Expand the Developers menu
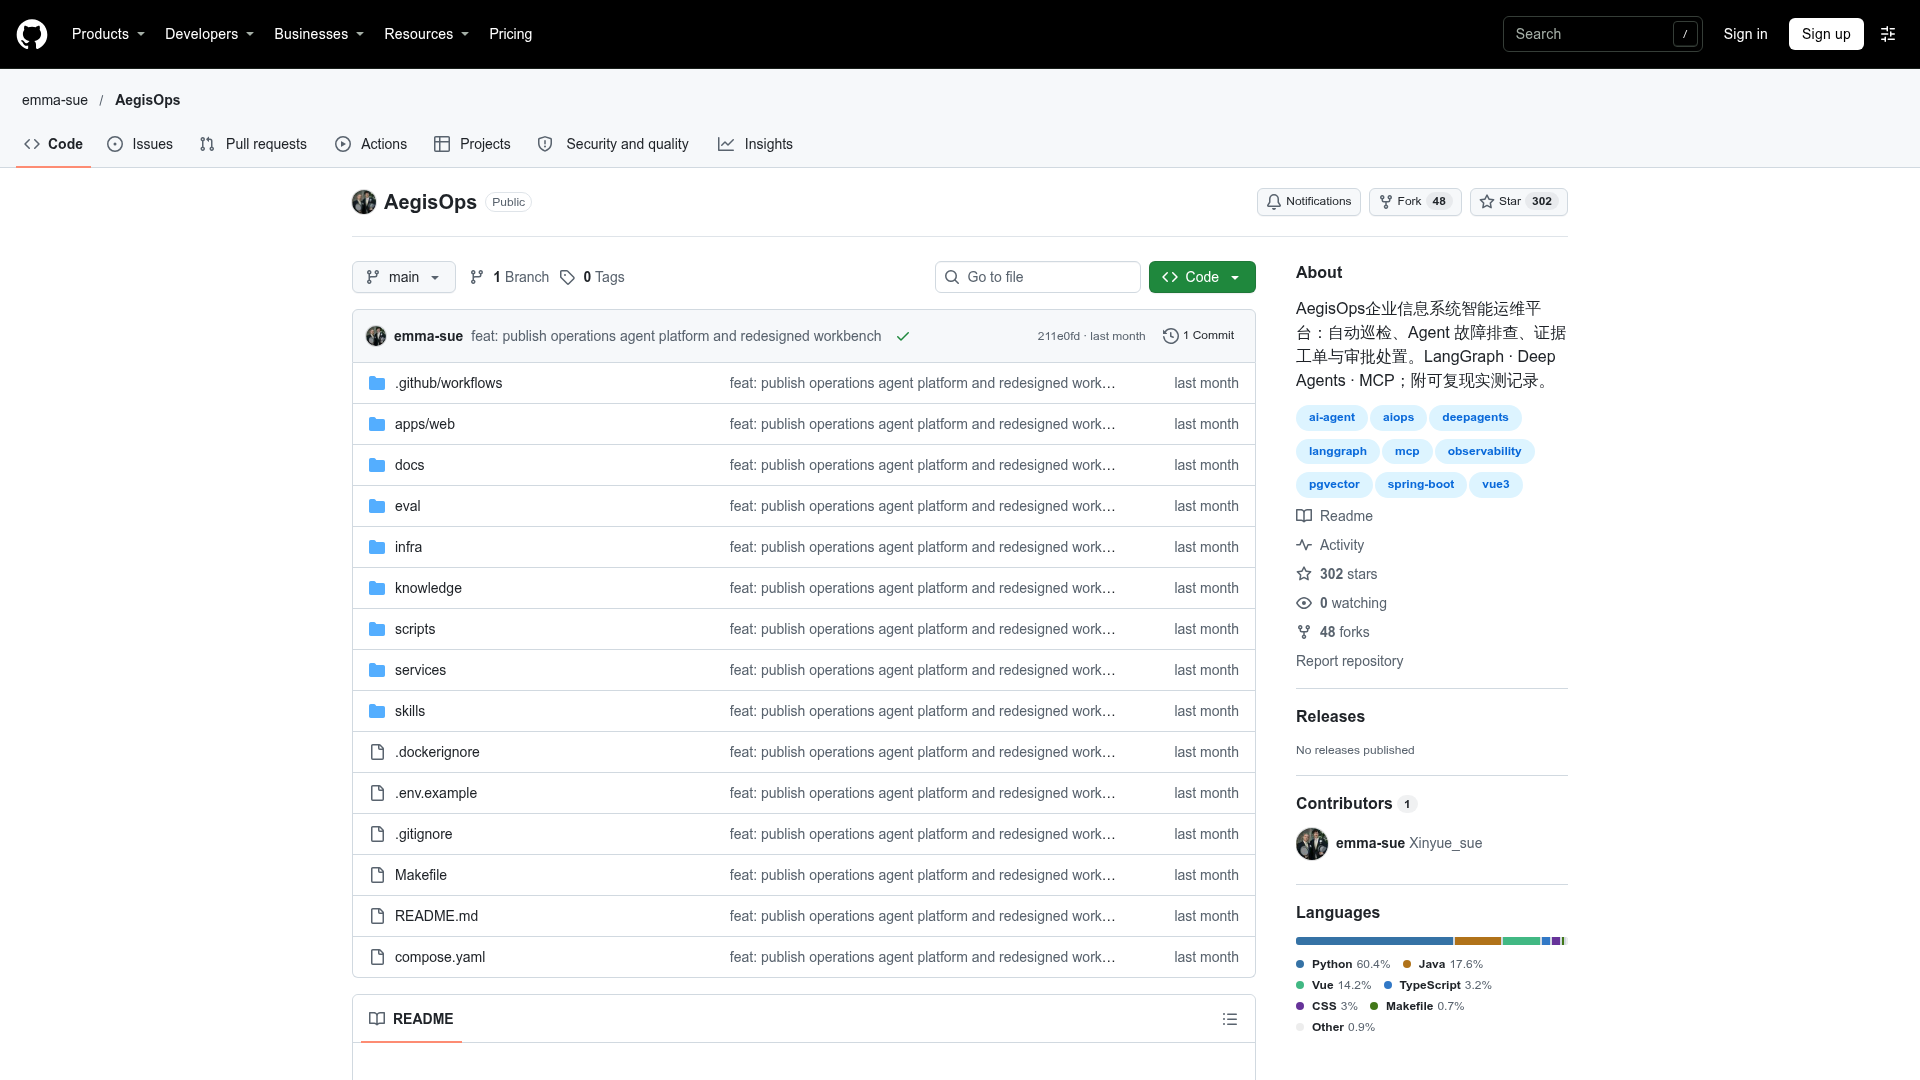The height and width of the screenshot is (1080, 1920). coord(209,34)
